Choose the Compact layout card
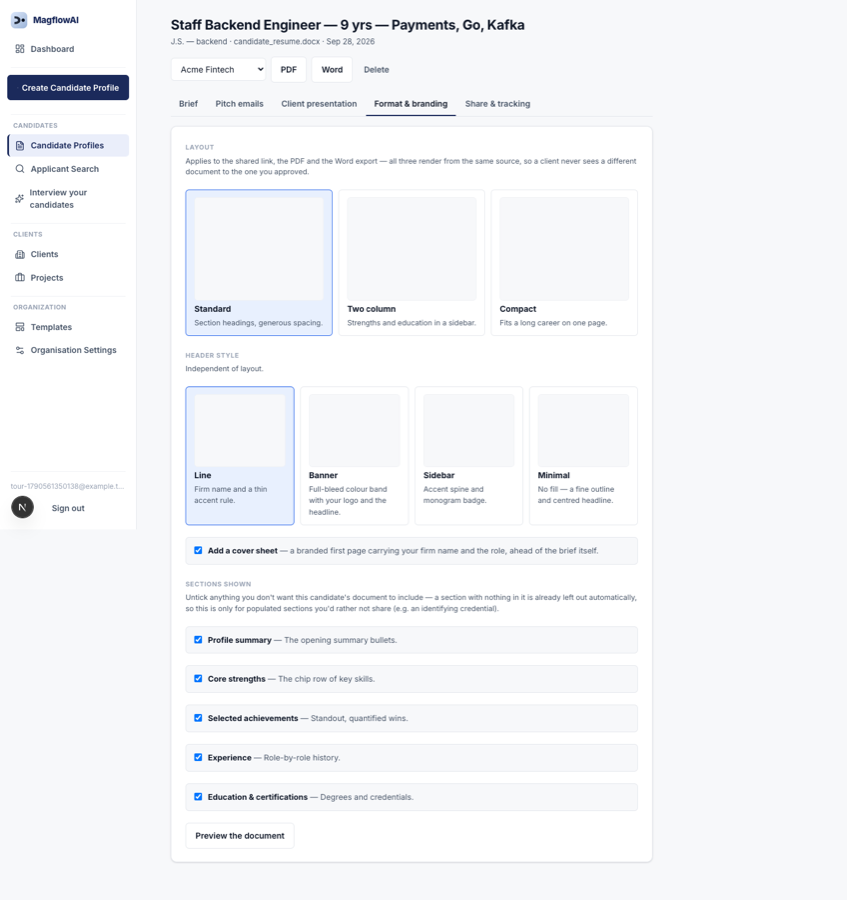The height and width of the screenshot is (900, 847). [564, 263]
